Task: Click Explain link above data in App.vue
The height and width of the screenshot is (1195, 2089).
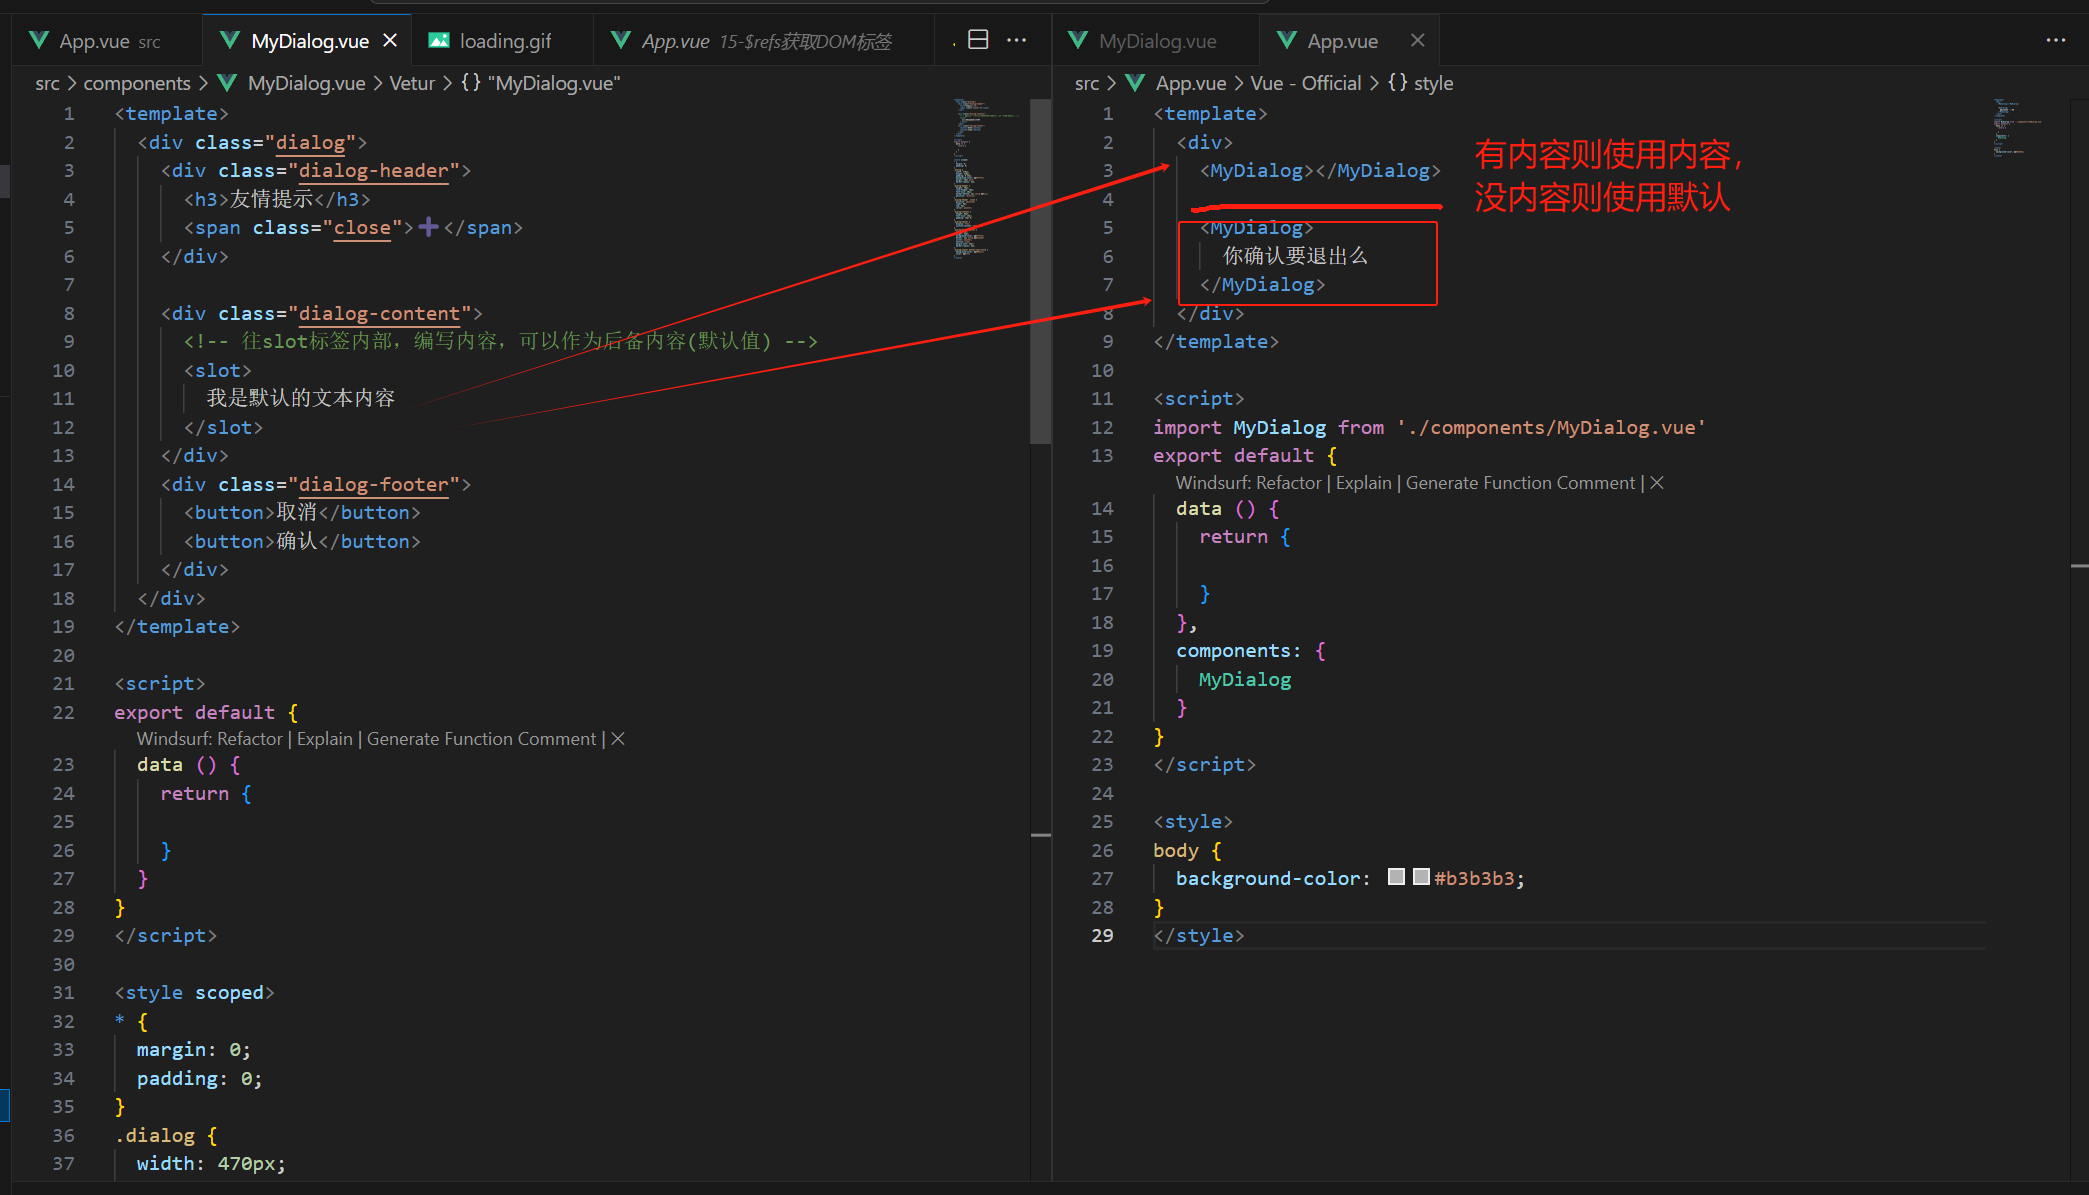Action: click(x=1363, y=483)
